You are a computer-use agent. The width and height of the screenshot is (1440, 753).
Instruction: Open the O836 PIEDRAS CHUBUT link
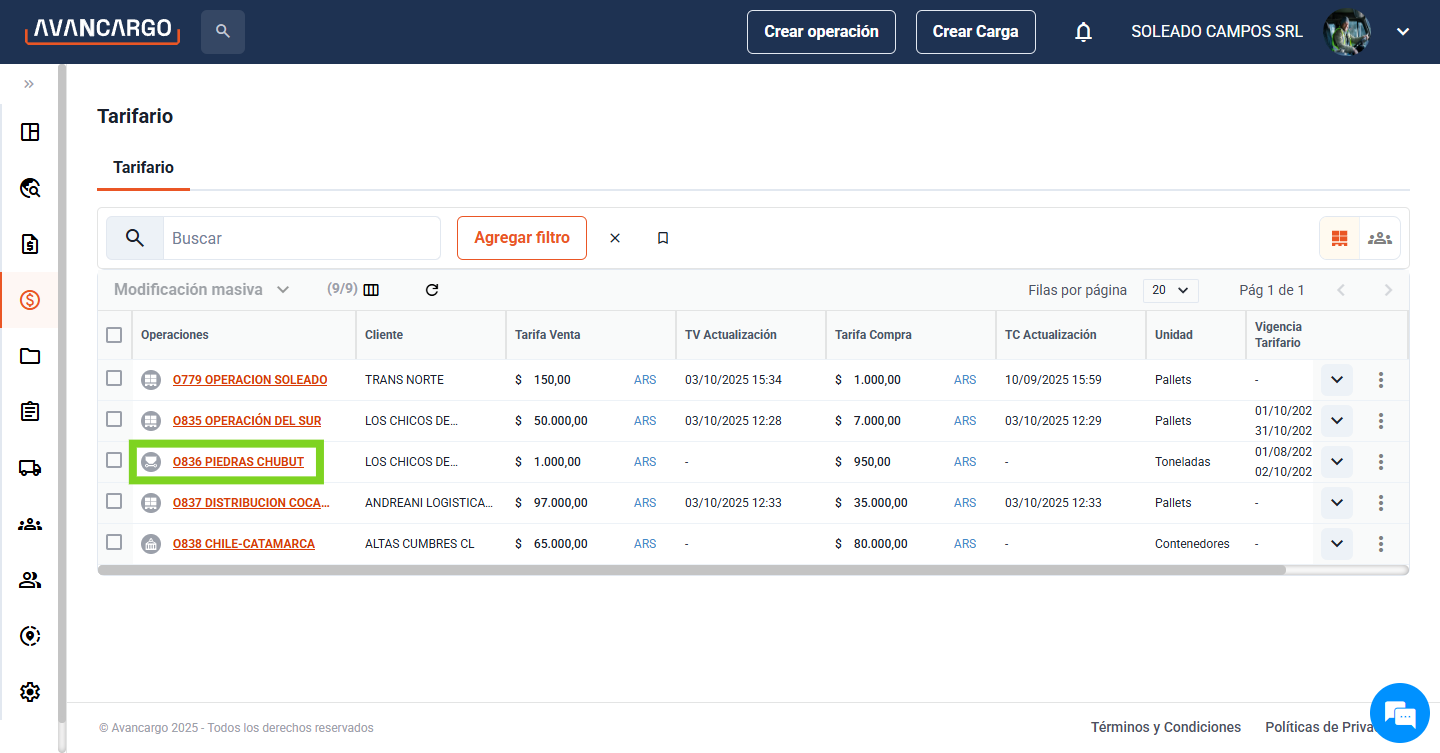click(x=238, y=462)
